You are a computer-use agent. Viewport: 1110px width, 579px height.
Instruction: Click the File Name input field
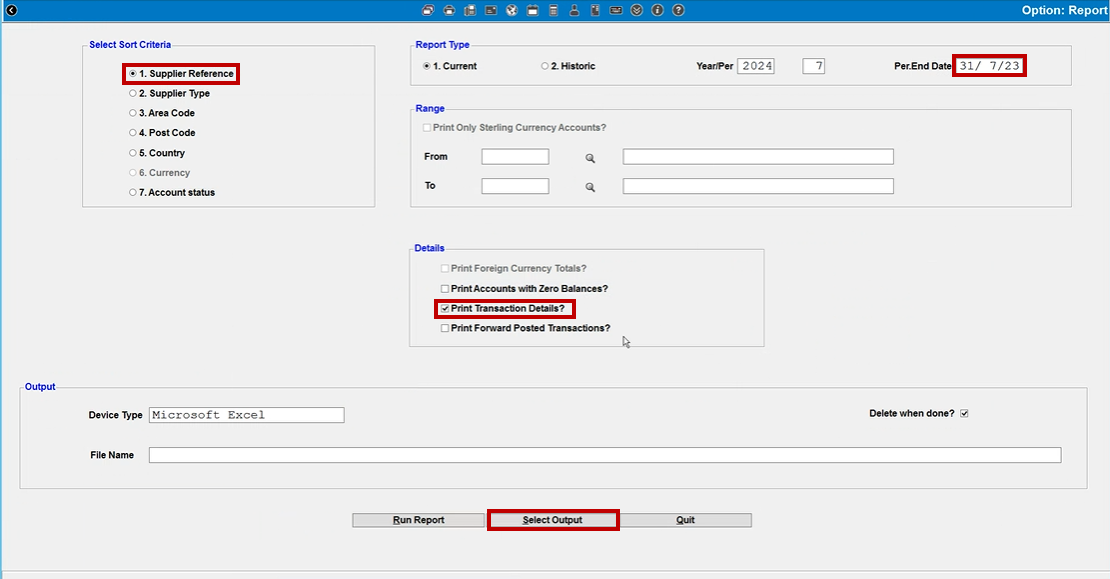pyautogui.click(x=605, y=455)
